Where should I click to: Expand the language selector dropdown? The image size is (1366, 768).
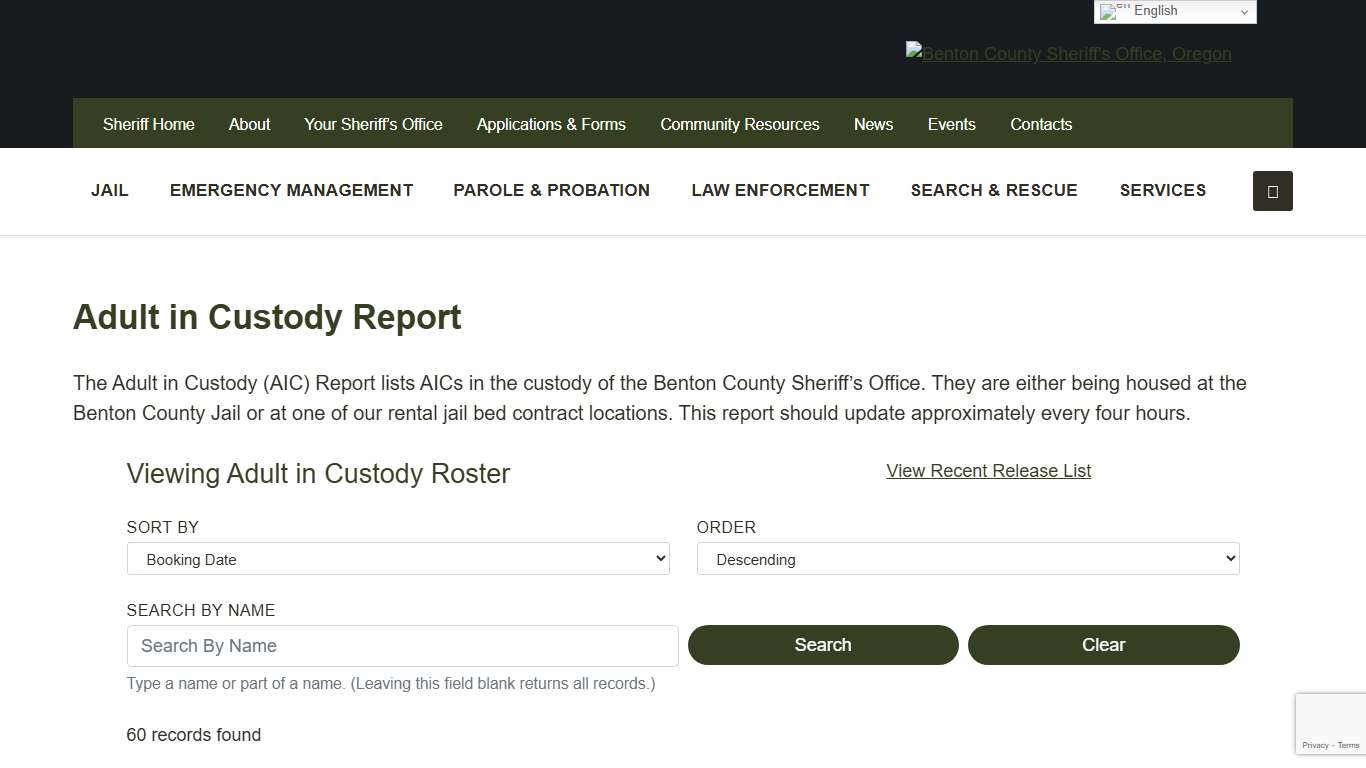pyautogui.click(x=1244, y=11)
